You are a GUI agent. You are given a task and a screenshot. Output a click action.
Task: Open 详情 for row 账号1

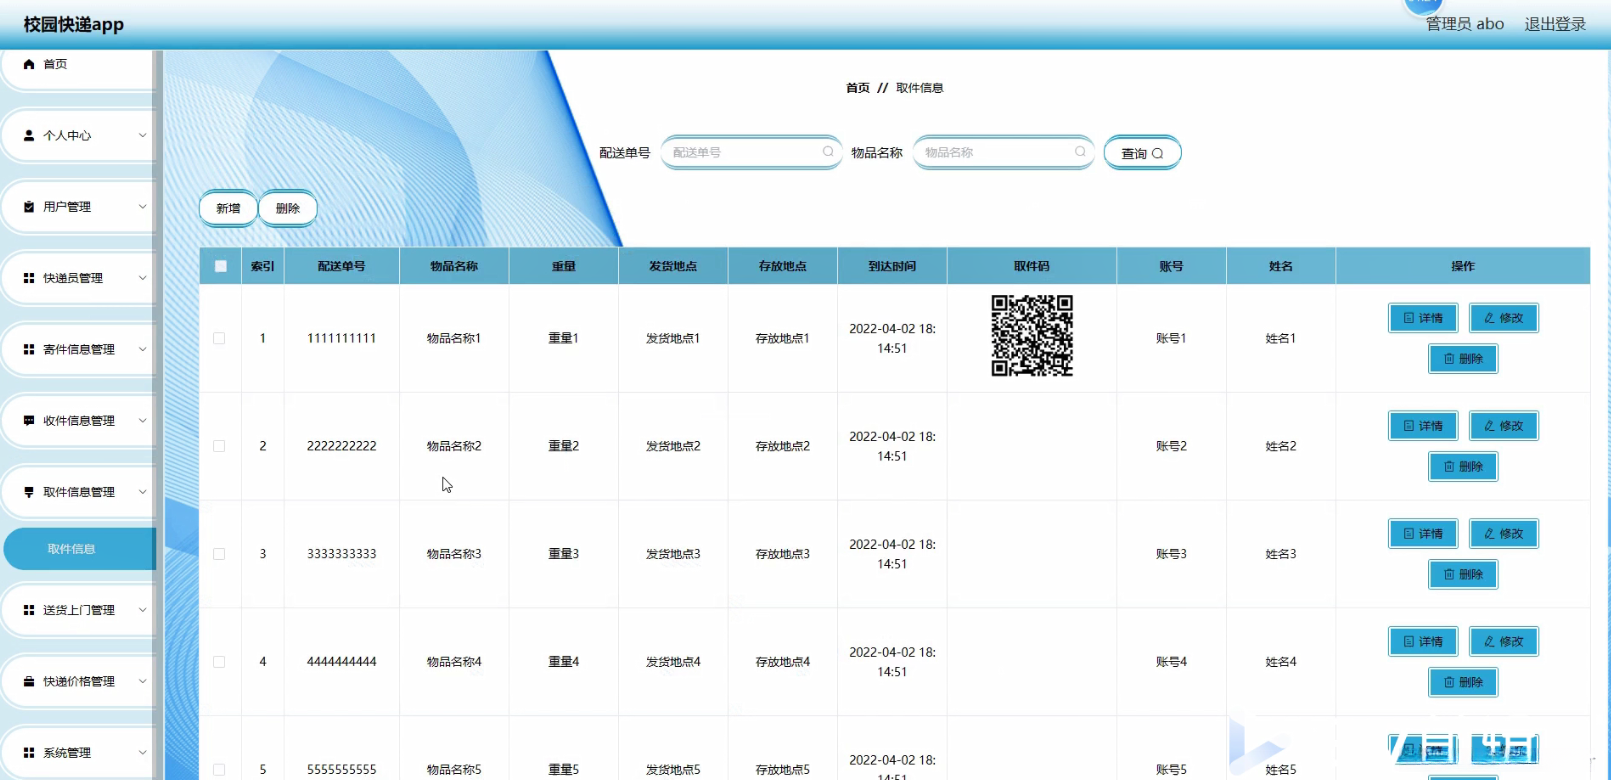click(1423, 318)
